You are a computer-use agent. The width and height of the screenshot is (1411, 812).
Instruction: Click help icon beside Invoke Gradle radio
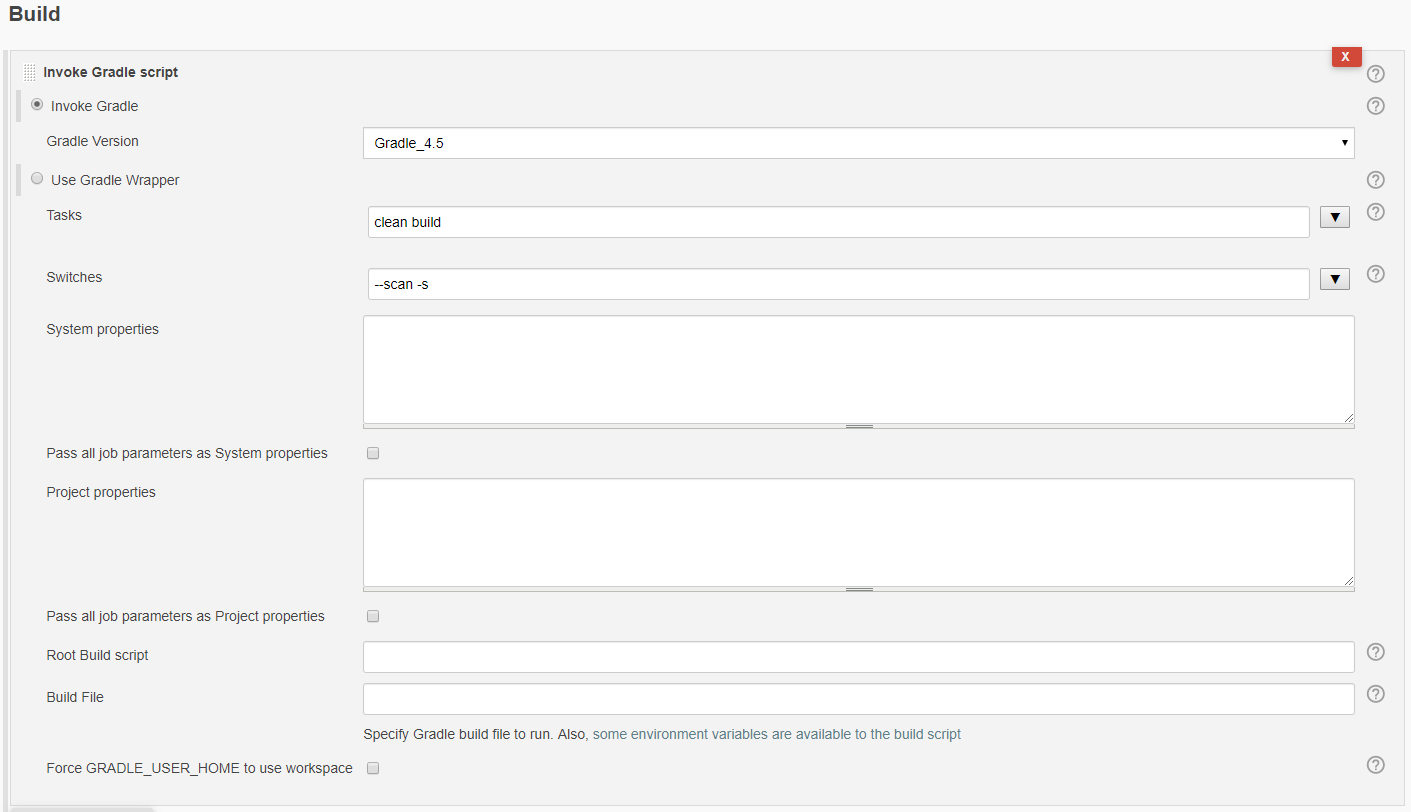coord(1375,106)
